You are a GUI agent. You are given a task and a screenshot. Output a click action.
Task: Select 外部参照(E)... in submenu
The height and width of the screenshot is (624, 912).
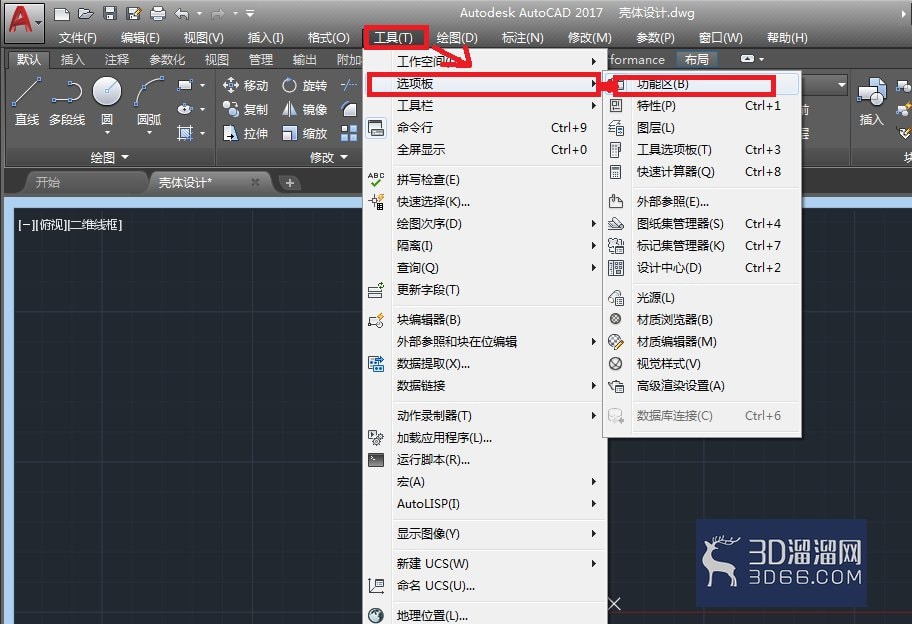pyautogui.click(x=702, y=202)
